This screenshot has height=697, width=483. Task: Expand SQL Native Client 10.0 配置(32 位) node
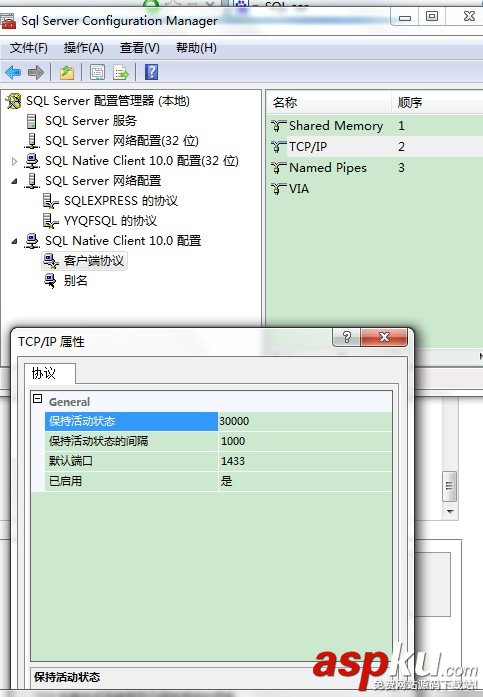point(14,161)
